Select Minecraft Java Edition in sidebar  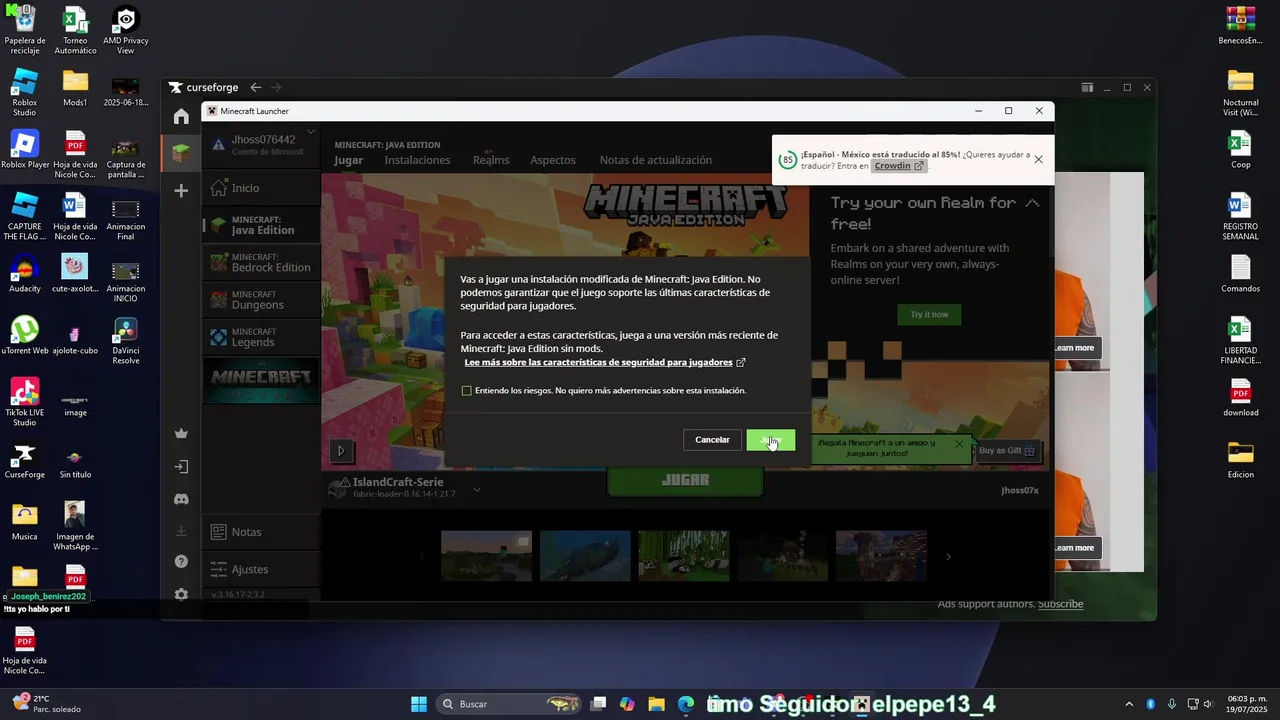[x=261, y=225]
